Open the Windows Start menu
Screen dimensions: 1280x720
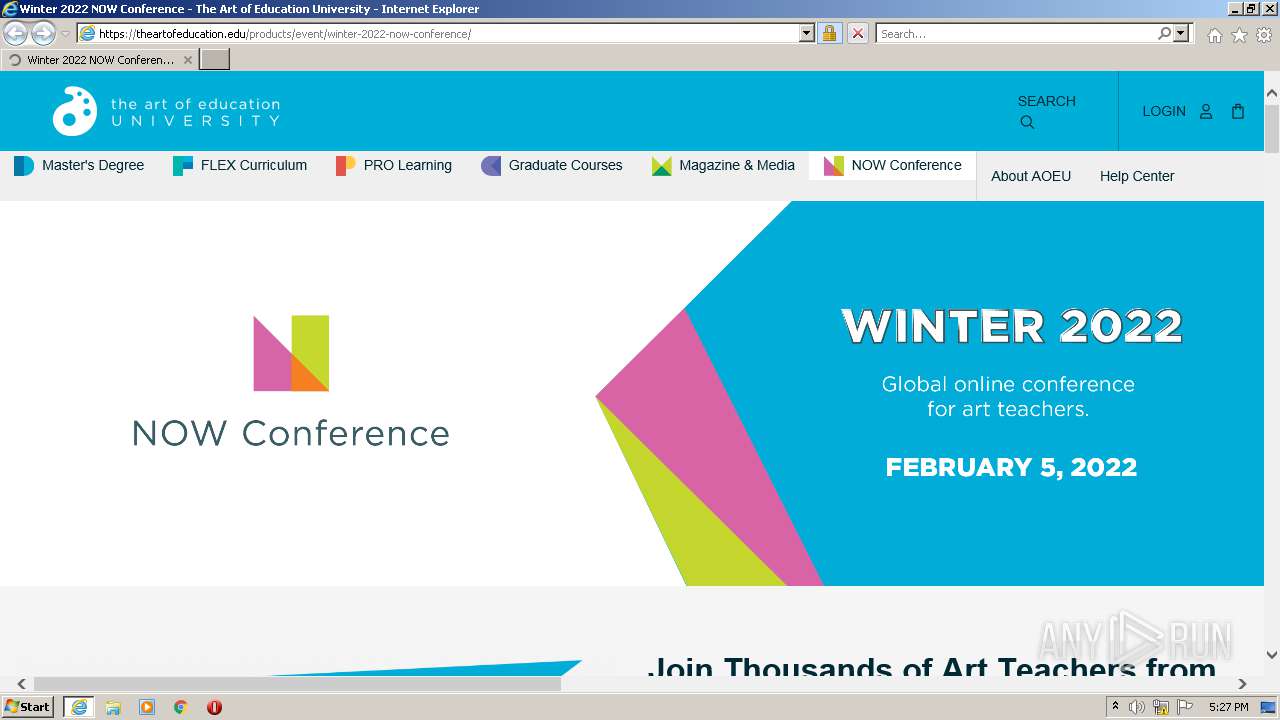tap(28, 707)
